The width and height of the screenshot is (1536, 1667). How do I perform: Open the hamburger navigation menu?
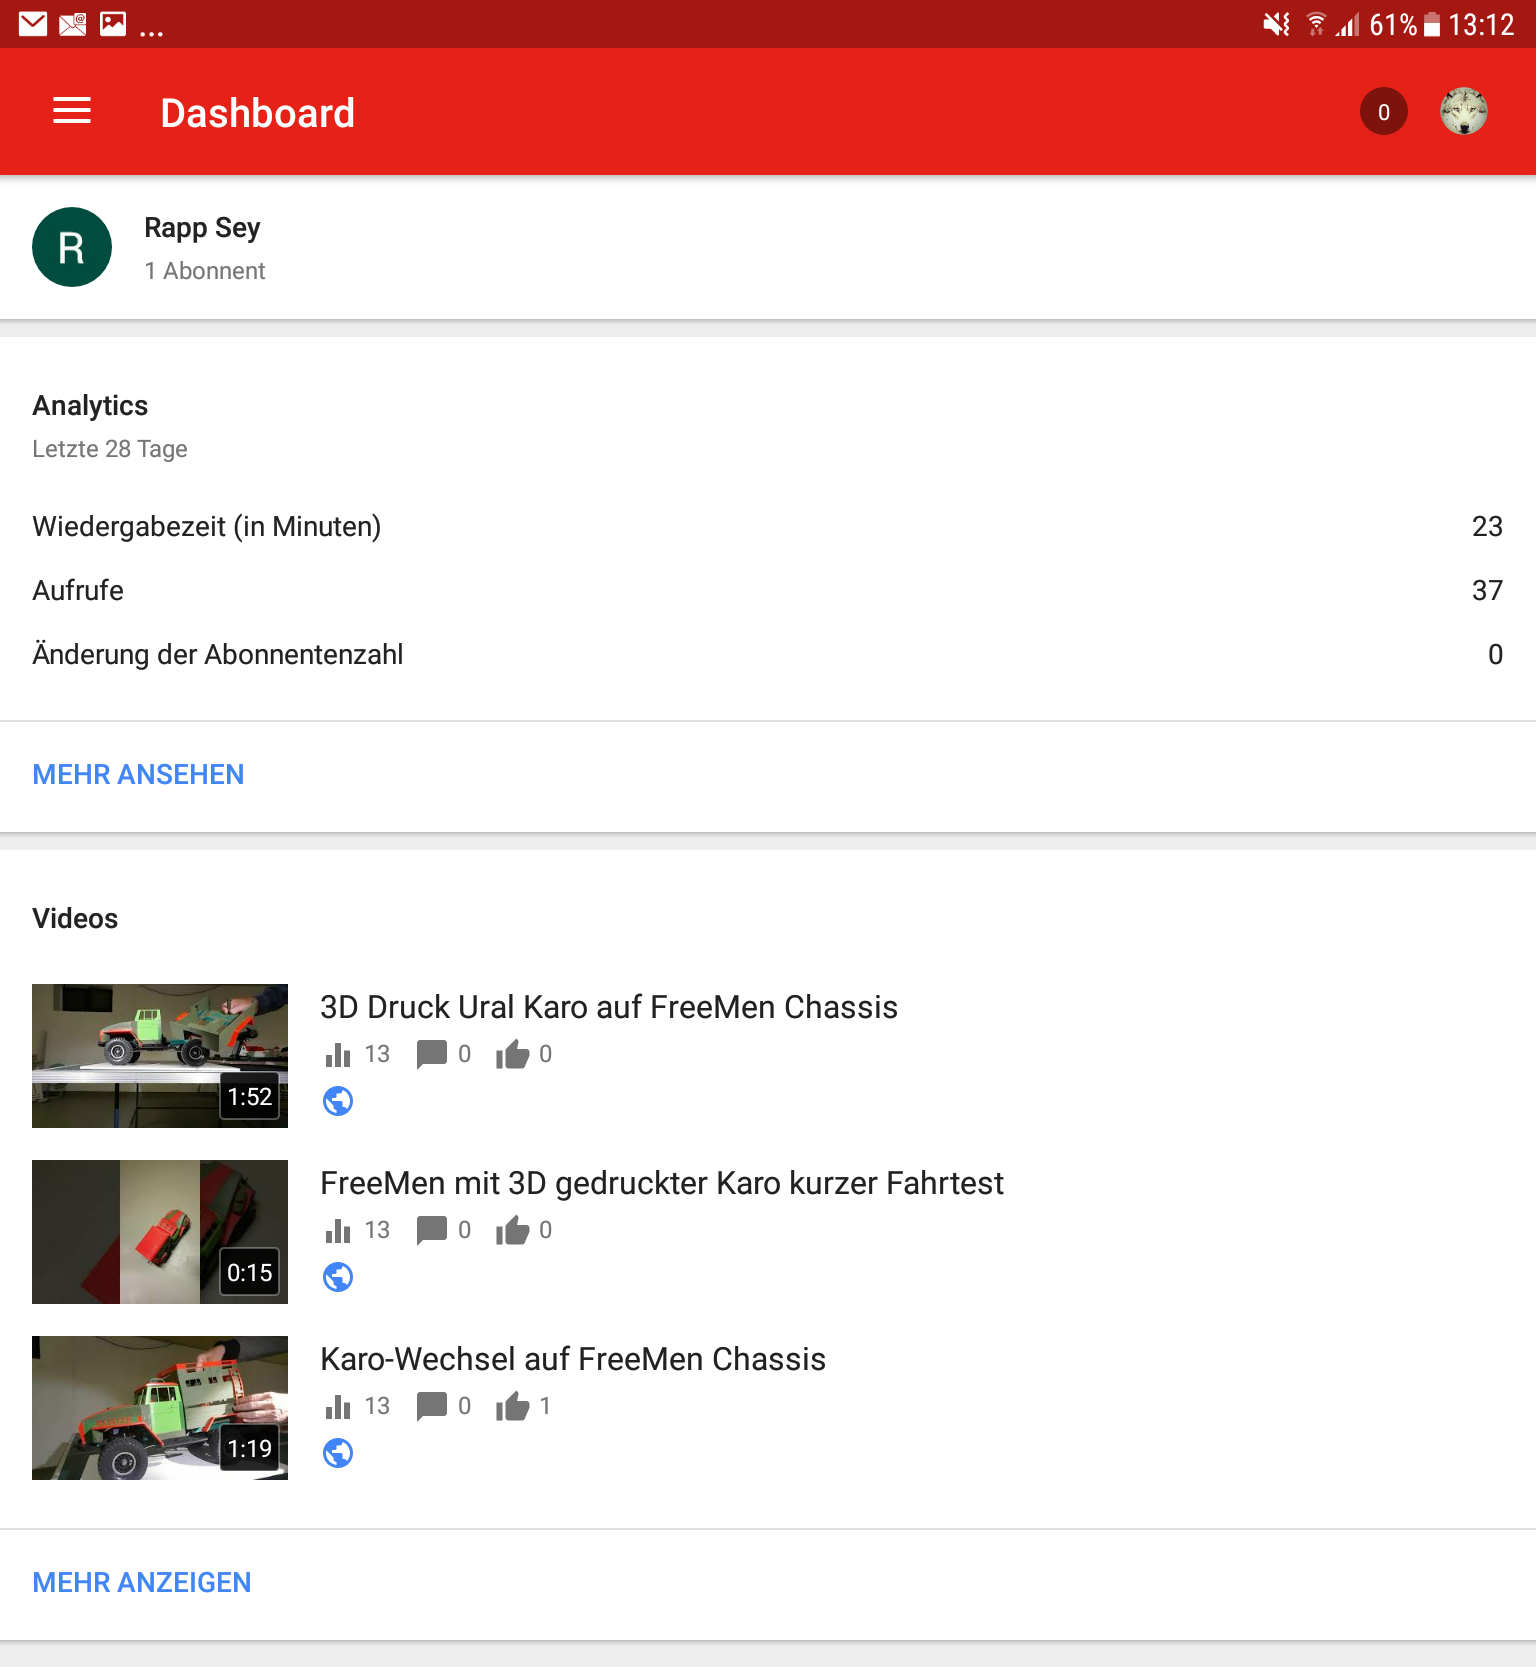(x=72, y=111)
